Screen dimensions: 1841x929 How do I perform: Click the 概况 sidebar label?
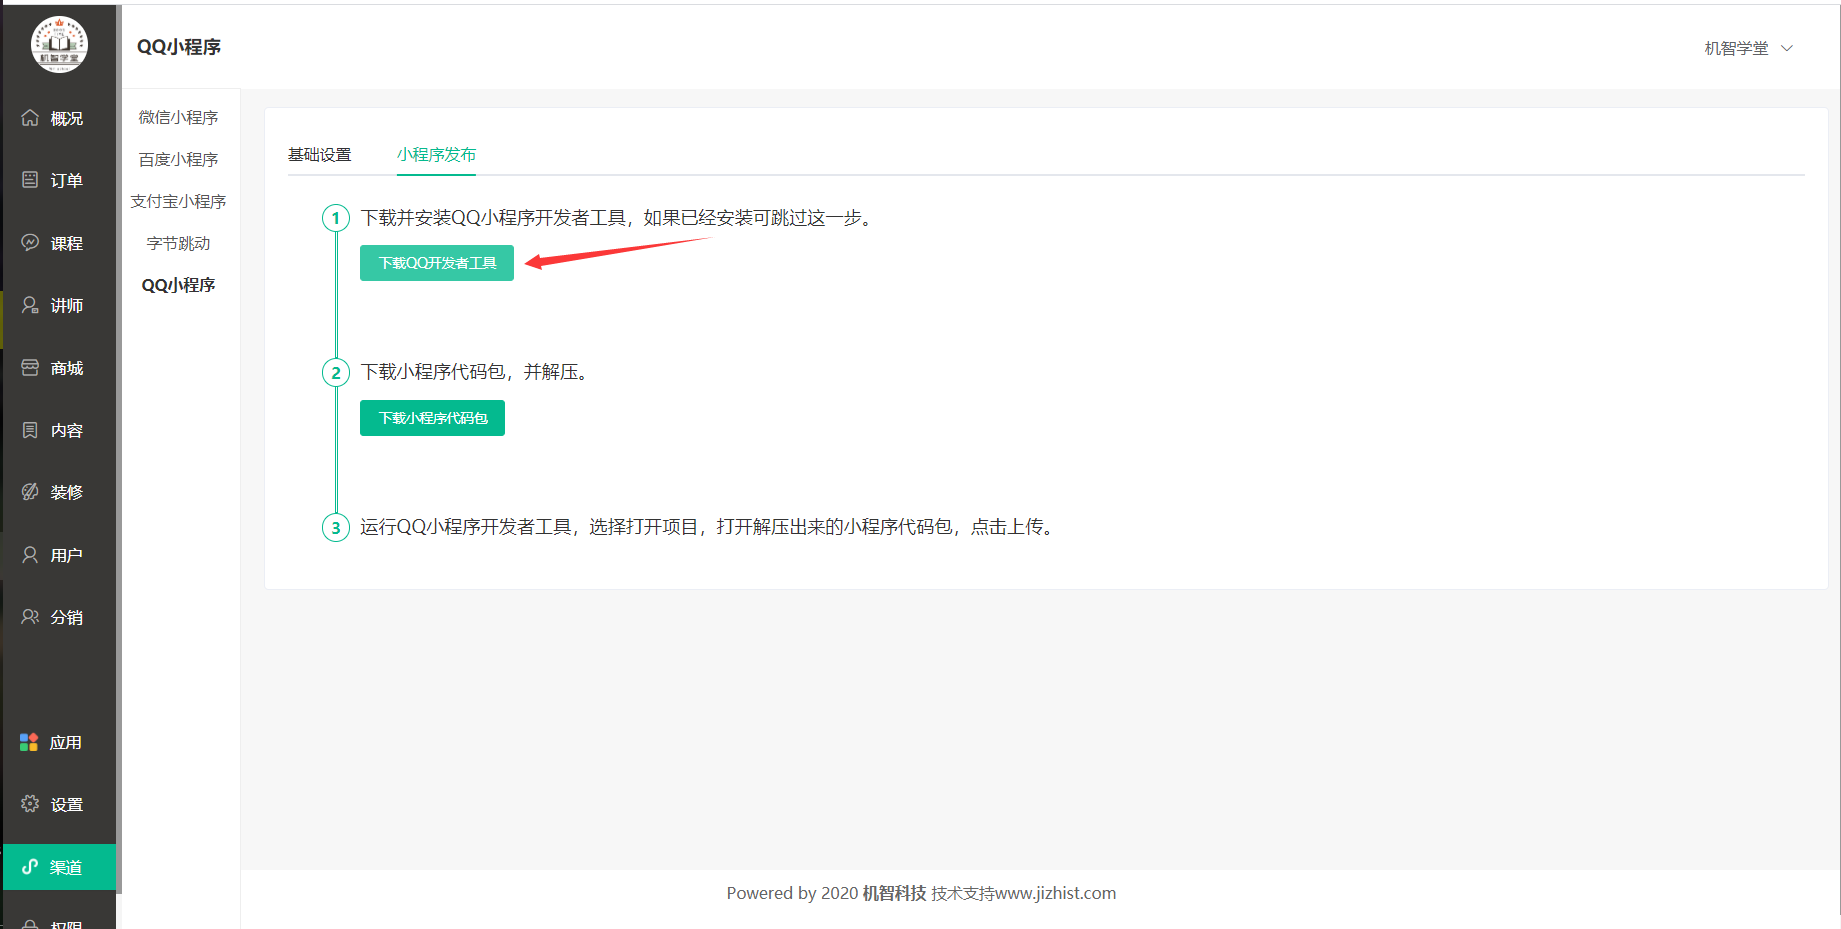tap(67, 118)
